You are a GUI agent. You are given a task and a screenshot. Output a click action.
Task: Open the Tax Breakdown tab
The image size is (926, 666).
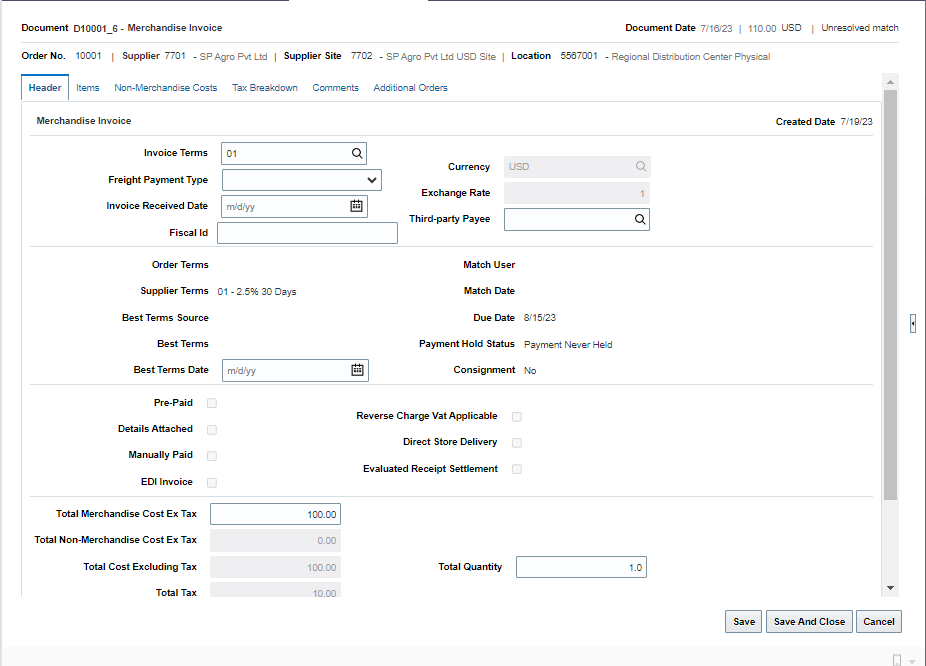[264, 87]
